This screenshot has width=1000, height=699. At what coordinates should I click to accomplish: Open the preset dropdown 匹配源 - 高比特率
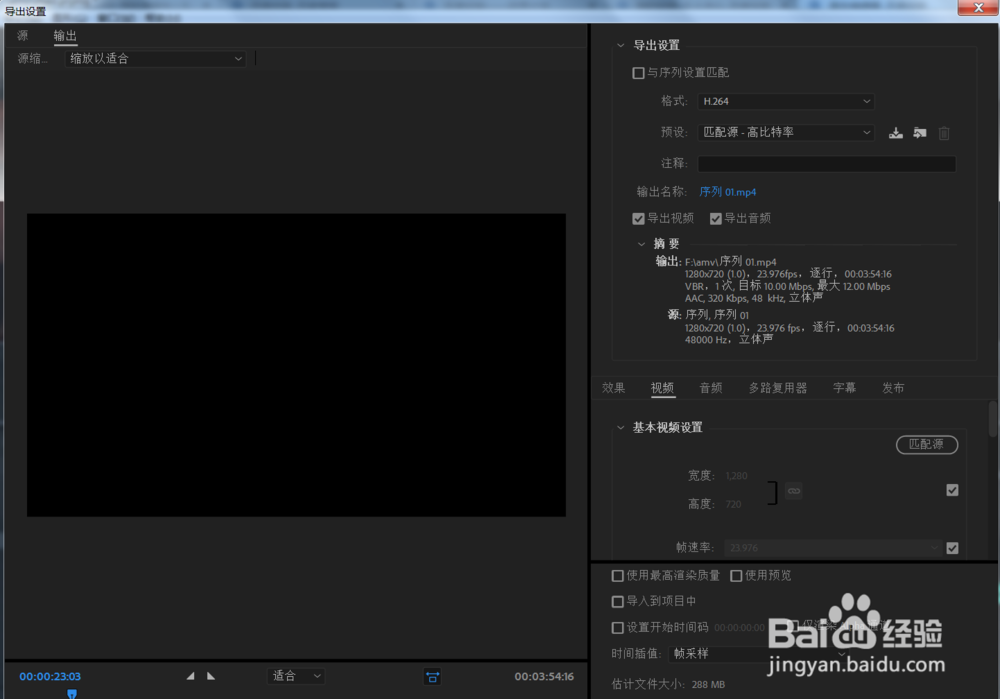(x=786, y=132)
